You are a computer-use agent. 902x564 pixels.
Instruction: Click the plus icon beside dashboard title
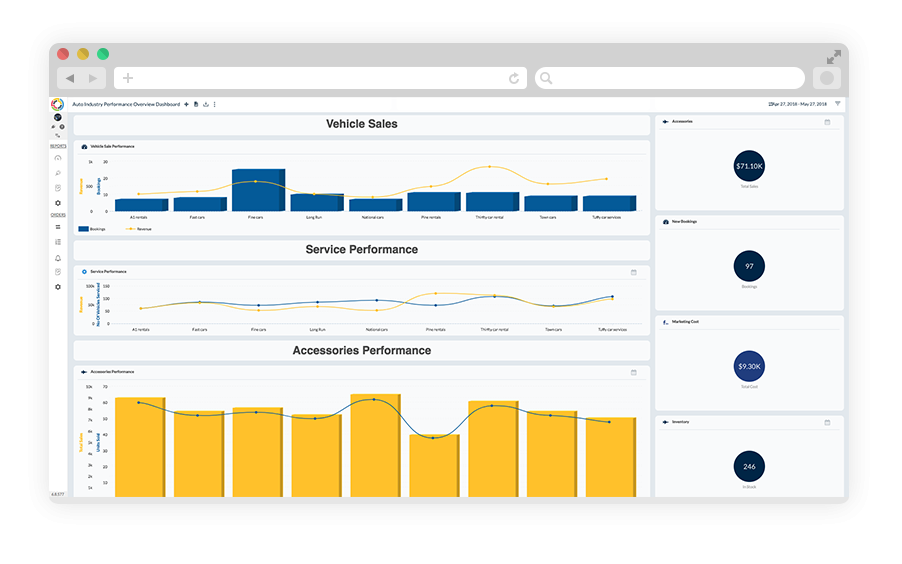186,104
